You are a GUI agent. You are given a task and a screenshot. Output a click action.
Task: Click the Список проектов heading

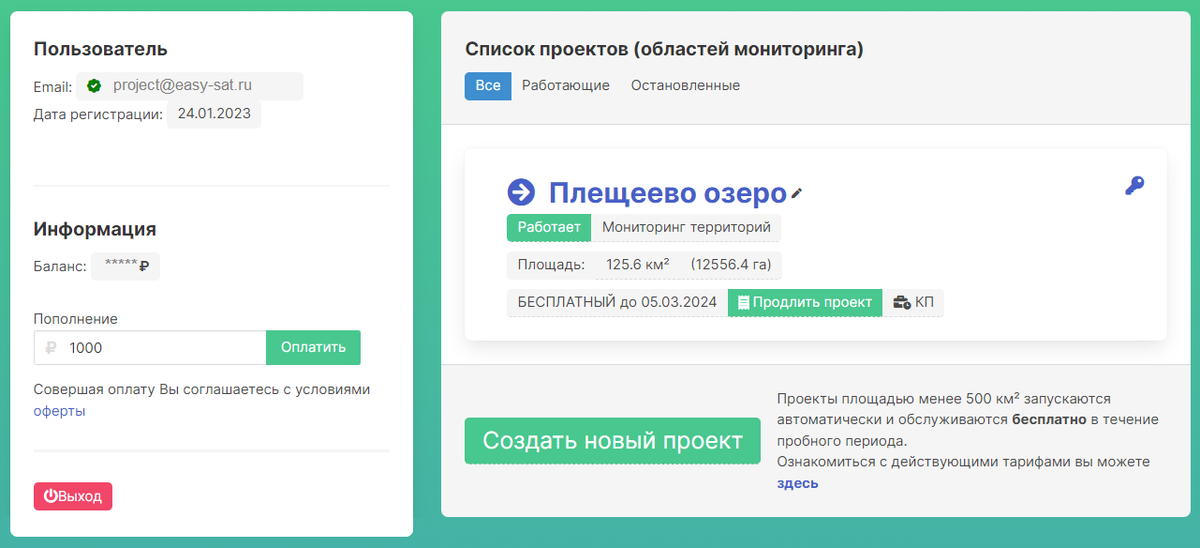(x=664, y=49)
